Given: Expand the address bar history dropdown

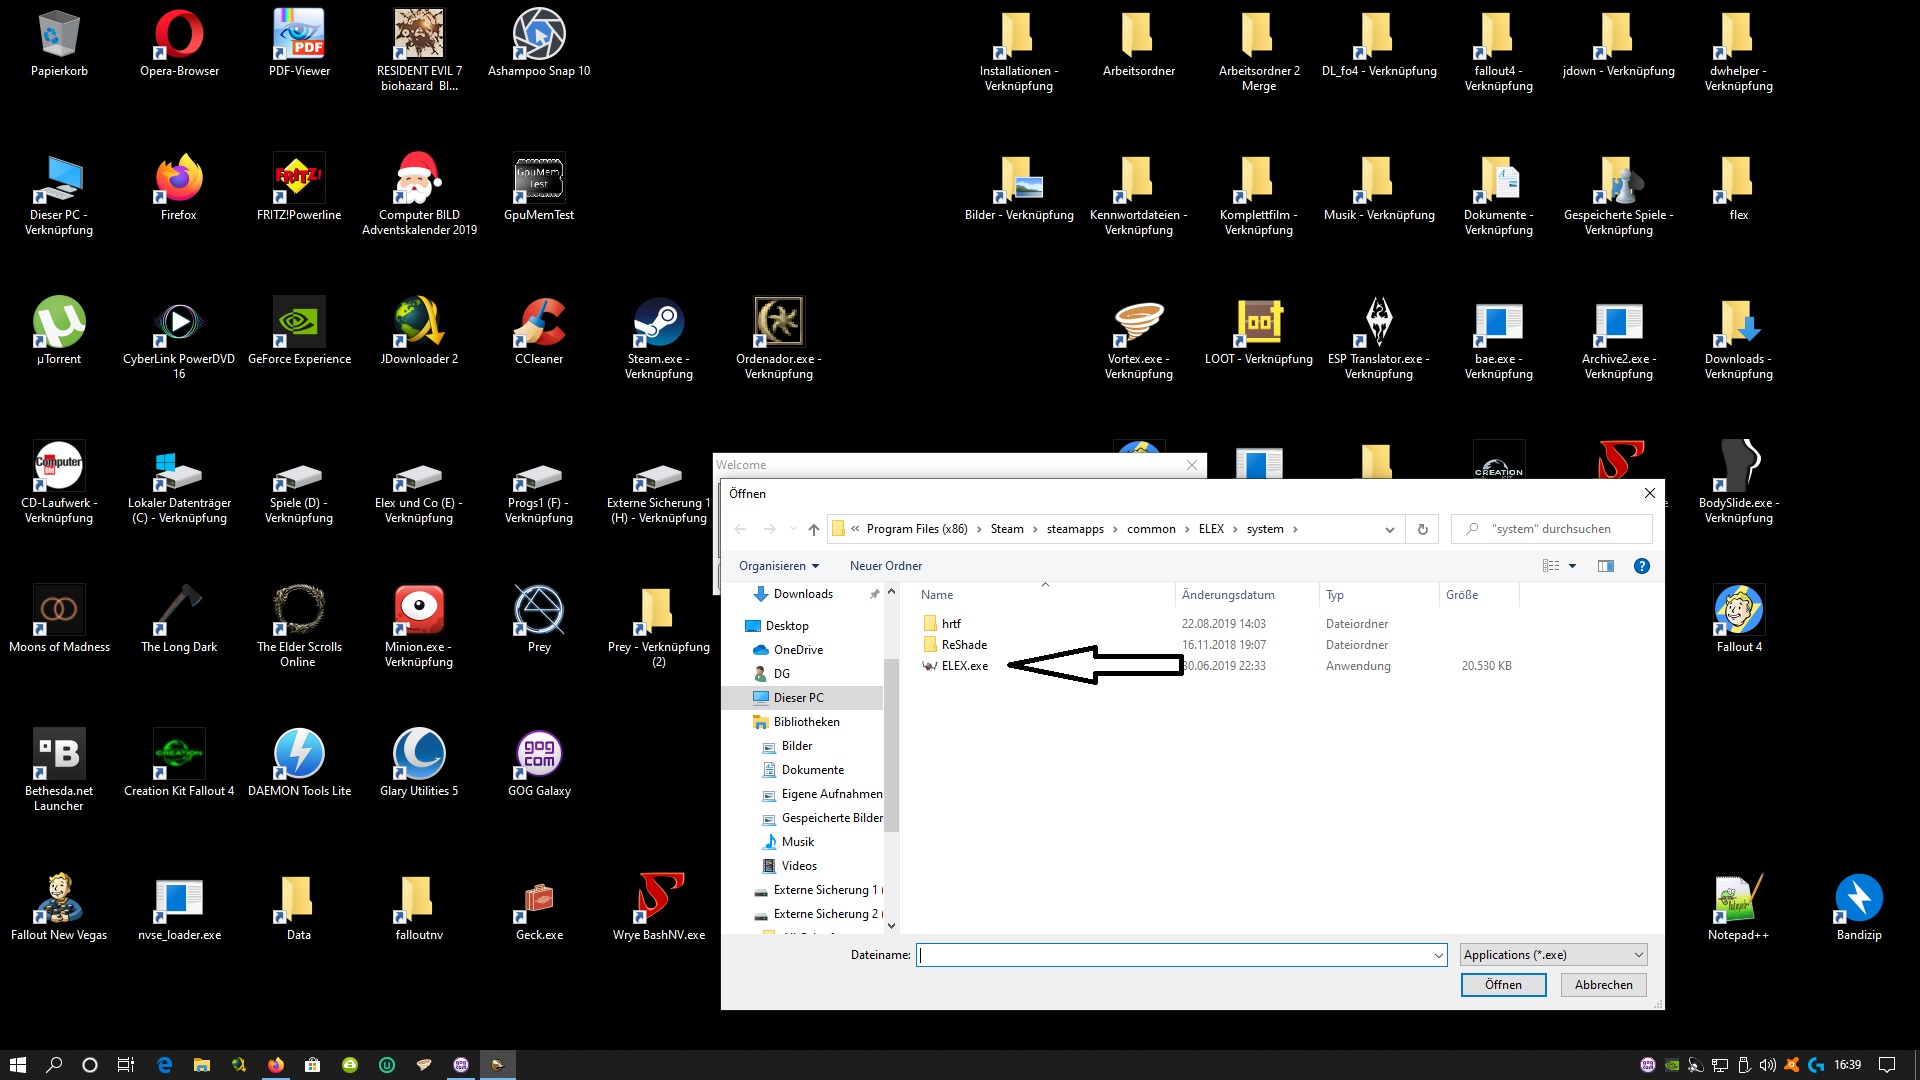Looking at the screenshot, I should (x=1389, y=529).
